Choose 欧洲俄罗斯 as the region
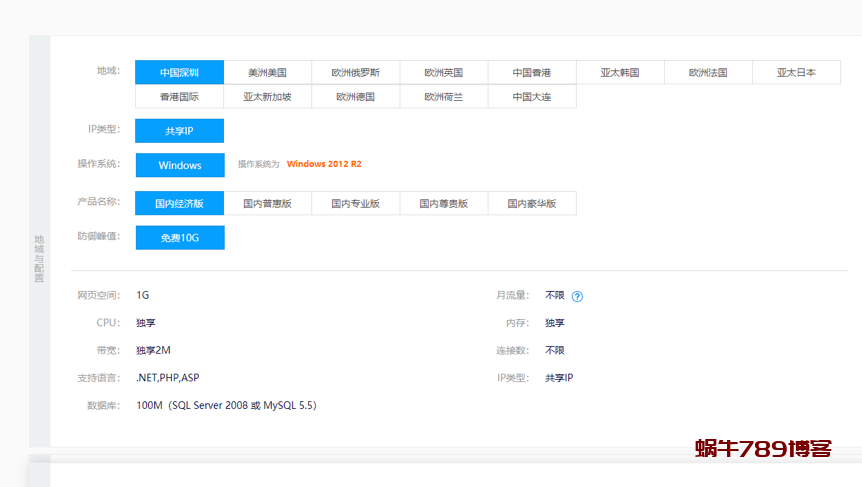 point(355,73)
